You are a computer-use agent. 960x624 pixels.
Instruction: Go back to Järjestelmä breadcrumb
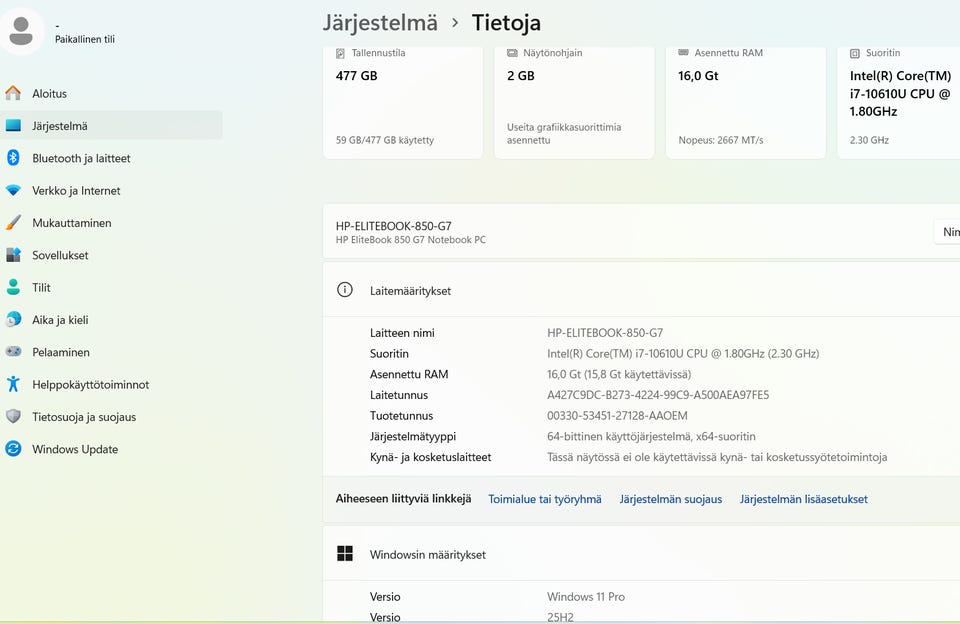coord(380,22)
